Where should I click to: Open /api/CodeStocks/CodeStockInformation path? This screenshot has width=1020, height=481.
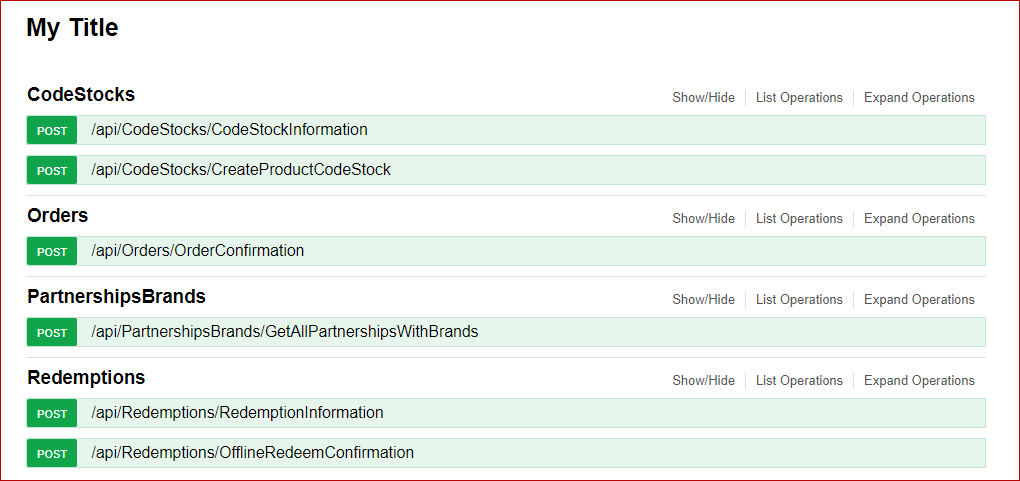230,130
